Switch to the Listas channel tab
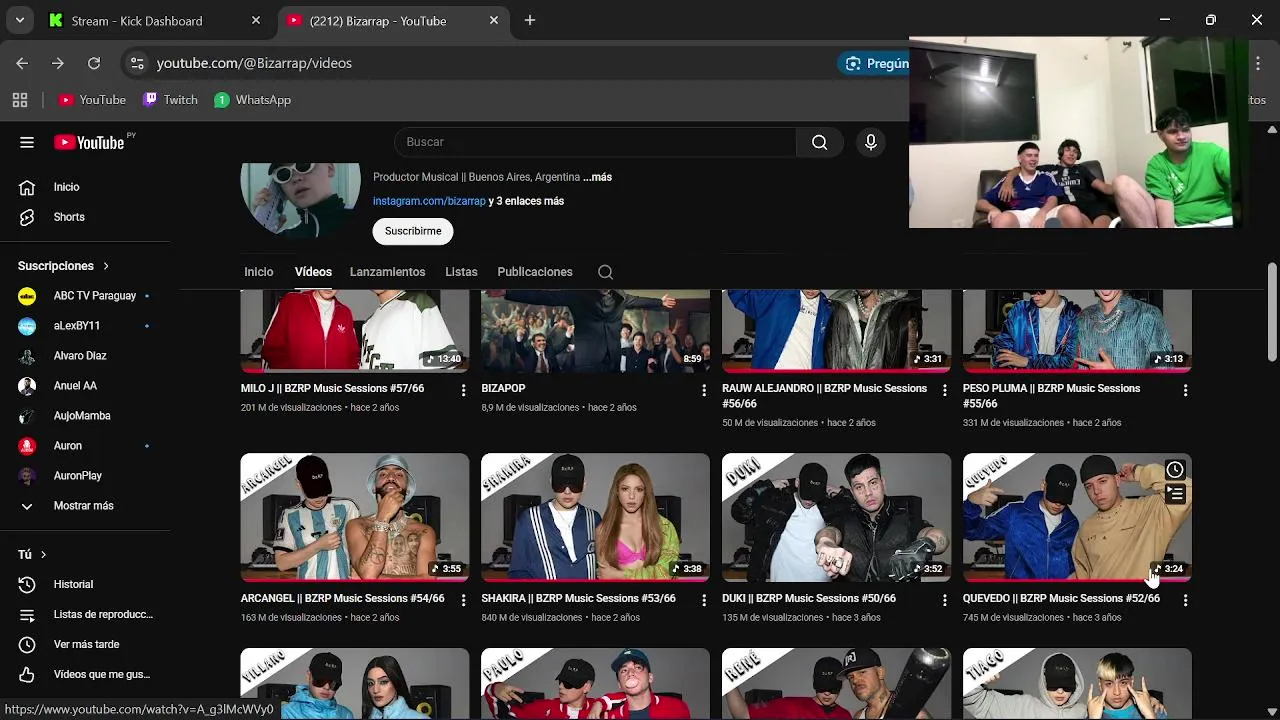1280x720 pixels. (461, 272)
